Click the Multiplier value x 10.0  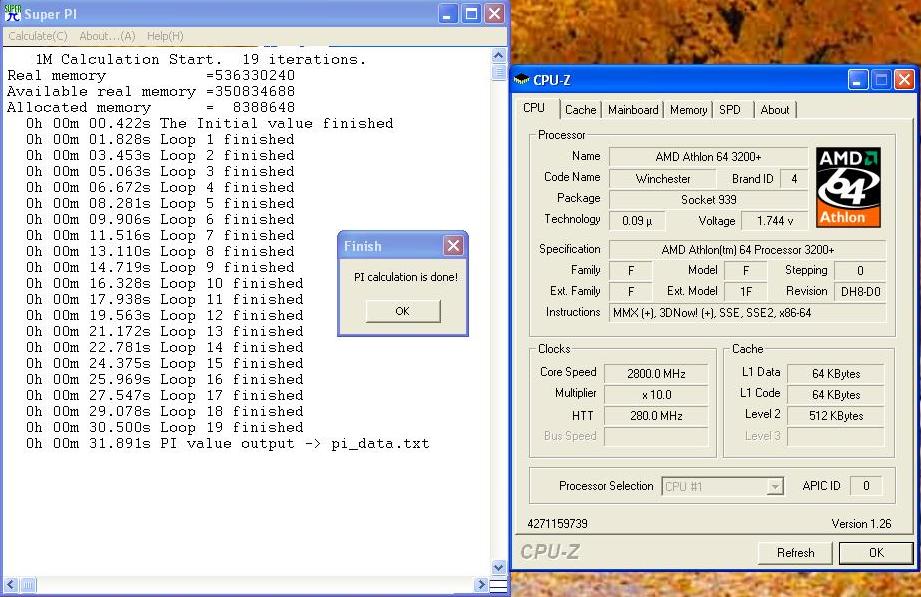[656, 395]
